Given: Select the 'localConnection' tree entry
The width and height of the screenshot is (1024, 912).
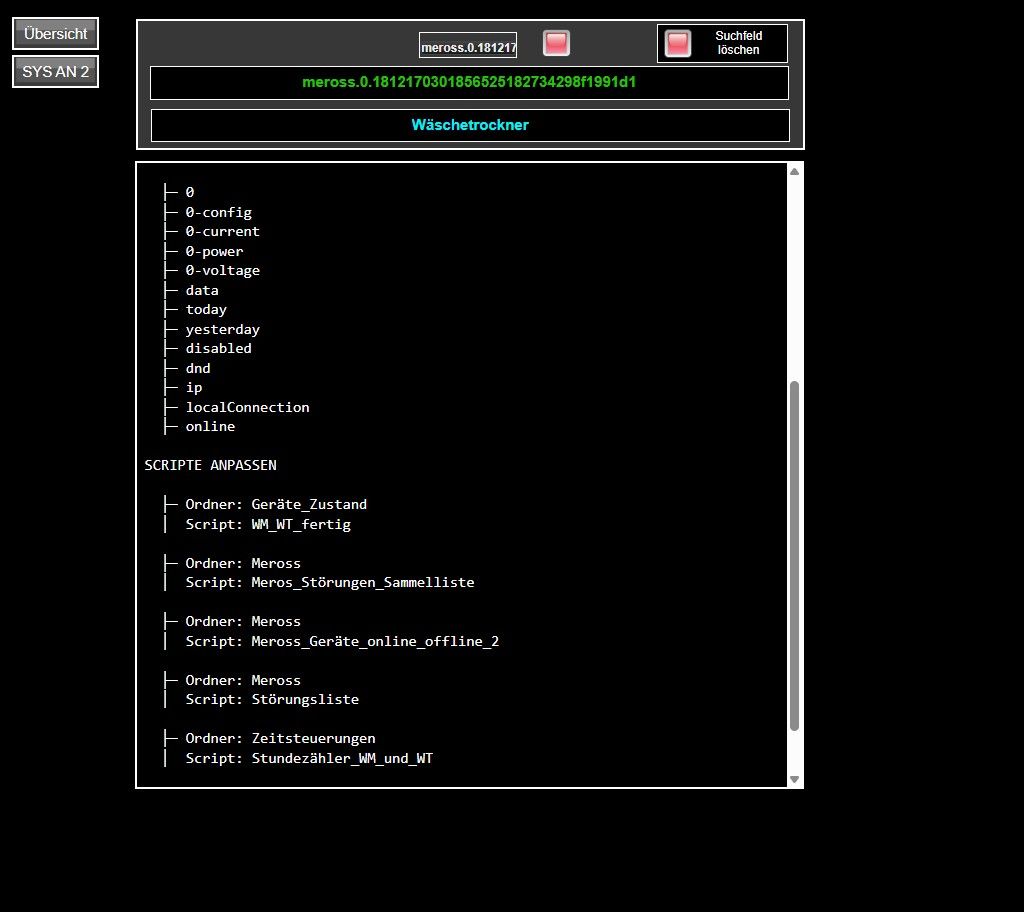Looking at the screenshot, I should pyautogui.click(x=247, y=407).
